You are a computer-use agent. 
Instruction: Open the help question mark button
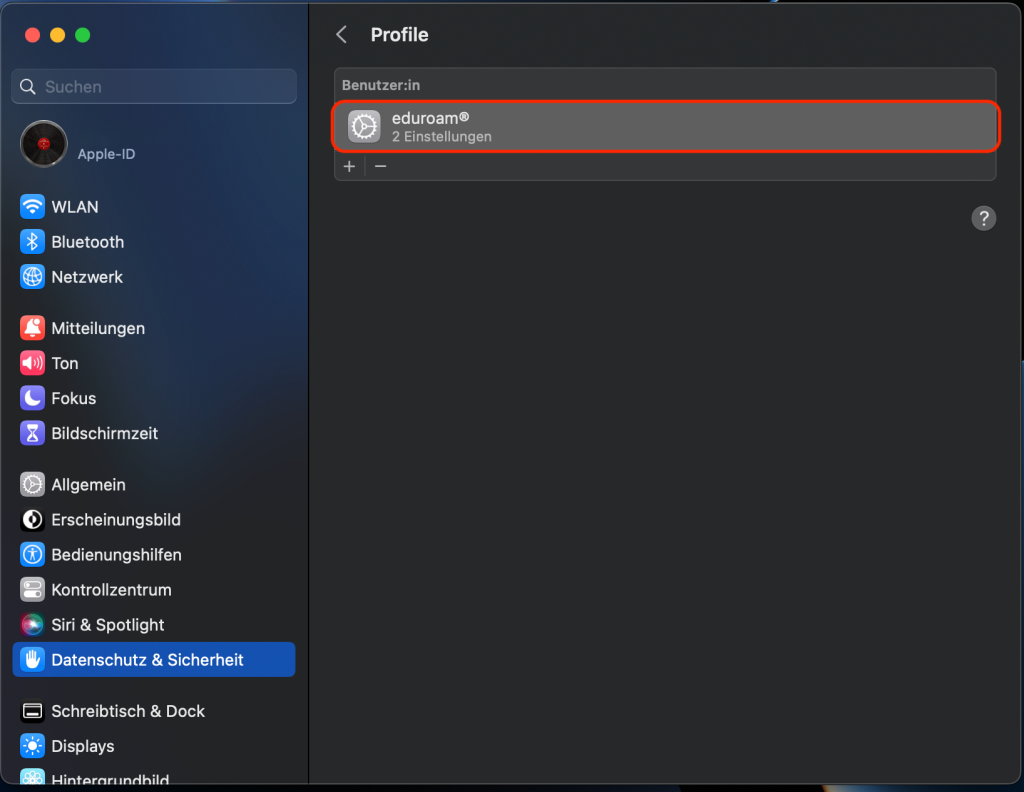[x=984, y=218]
